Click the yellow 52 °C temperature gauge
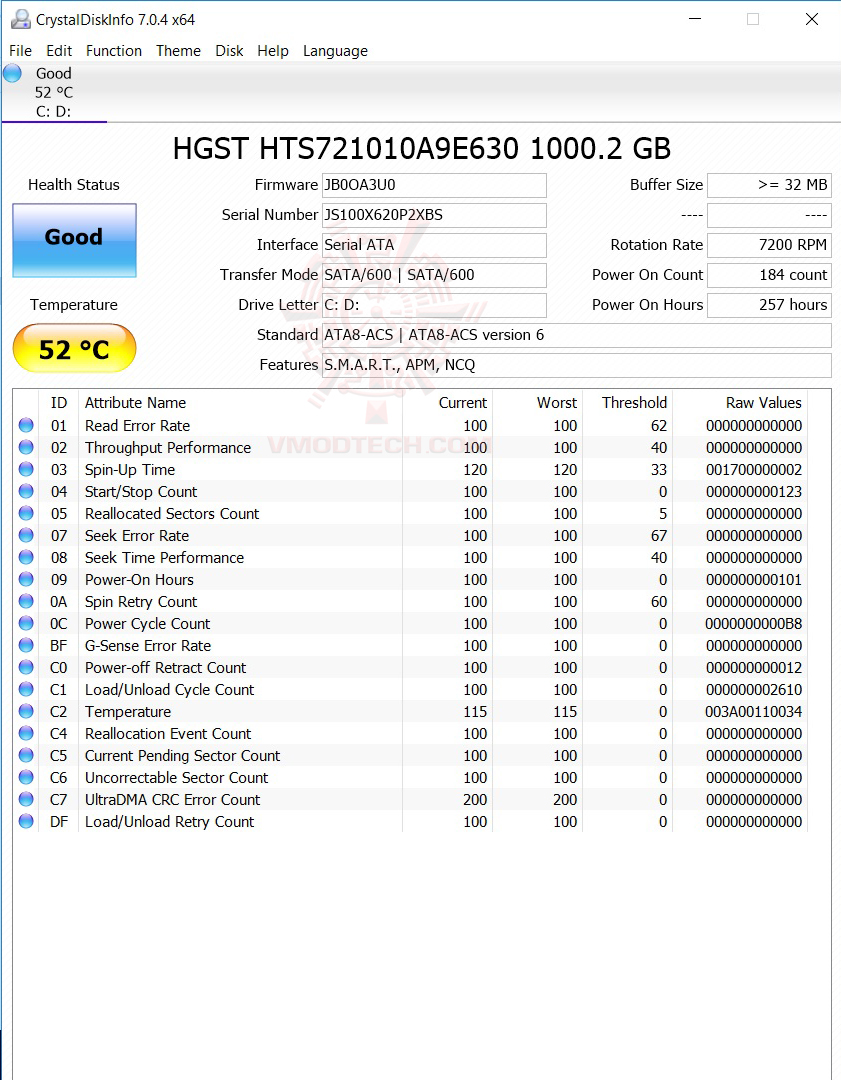 pos(74,348)
